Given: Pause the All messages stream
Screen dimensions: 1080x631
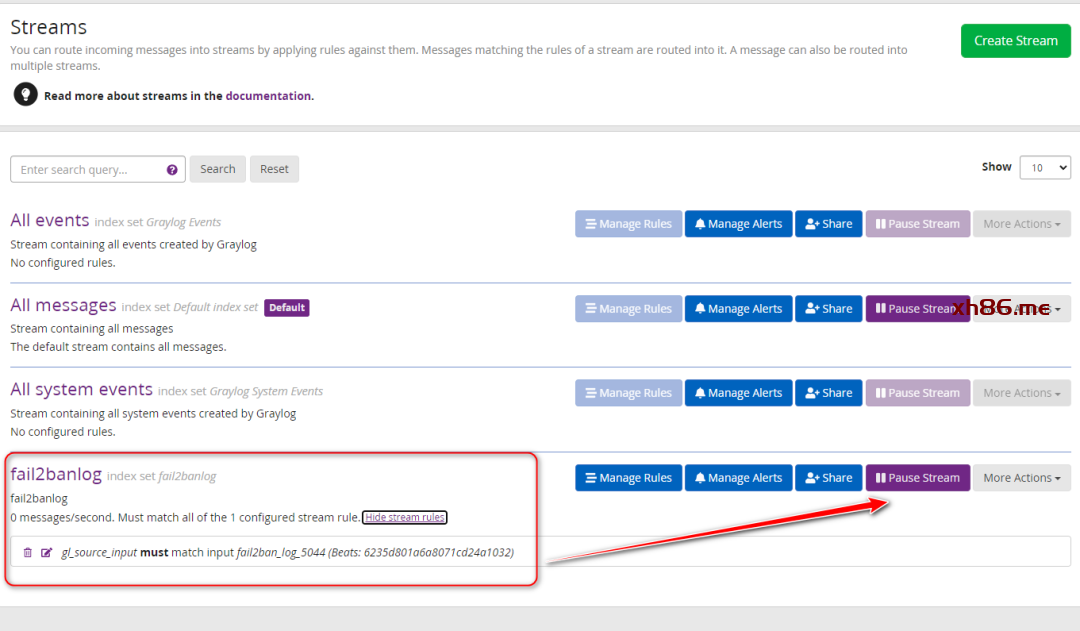Looking at the screenshot, I should 909,309.
